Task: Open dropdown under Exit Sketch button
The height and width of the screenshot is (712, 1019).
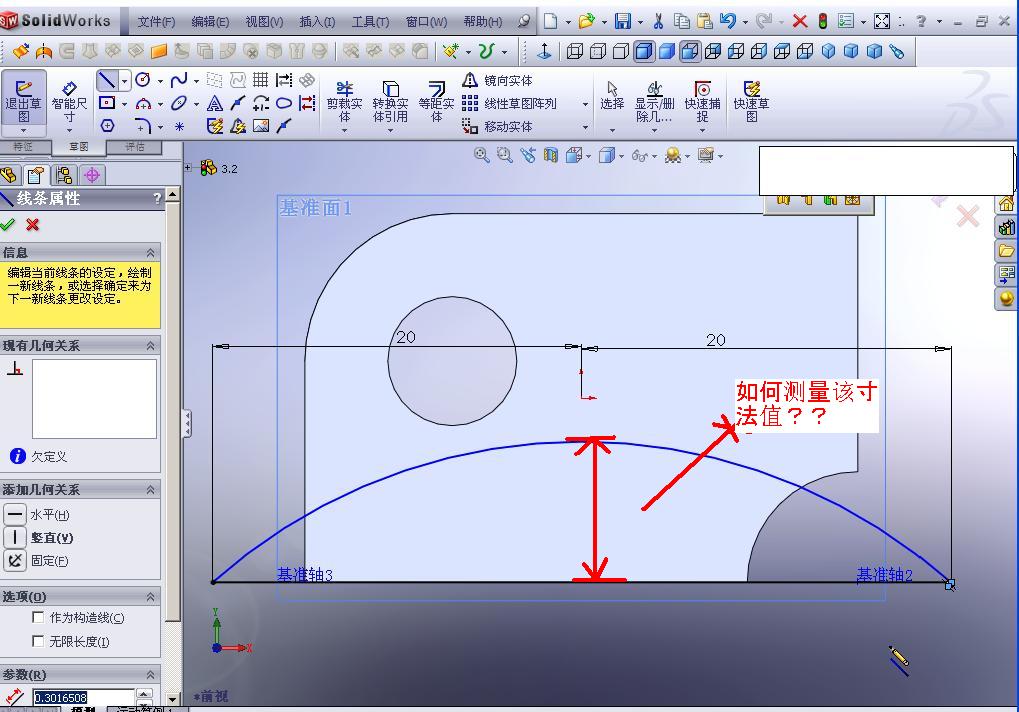Action: click(23, 131)
